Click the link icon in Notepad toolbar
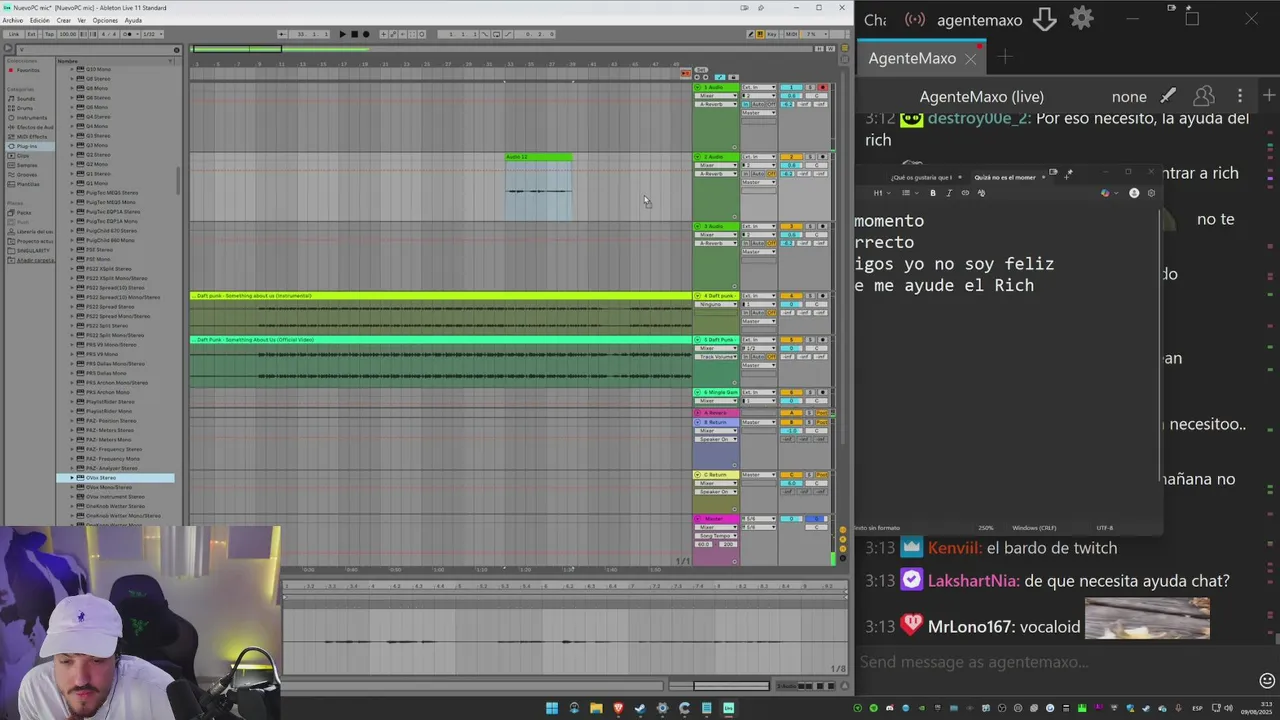 tap(965, 193)
